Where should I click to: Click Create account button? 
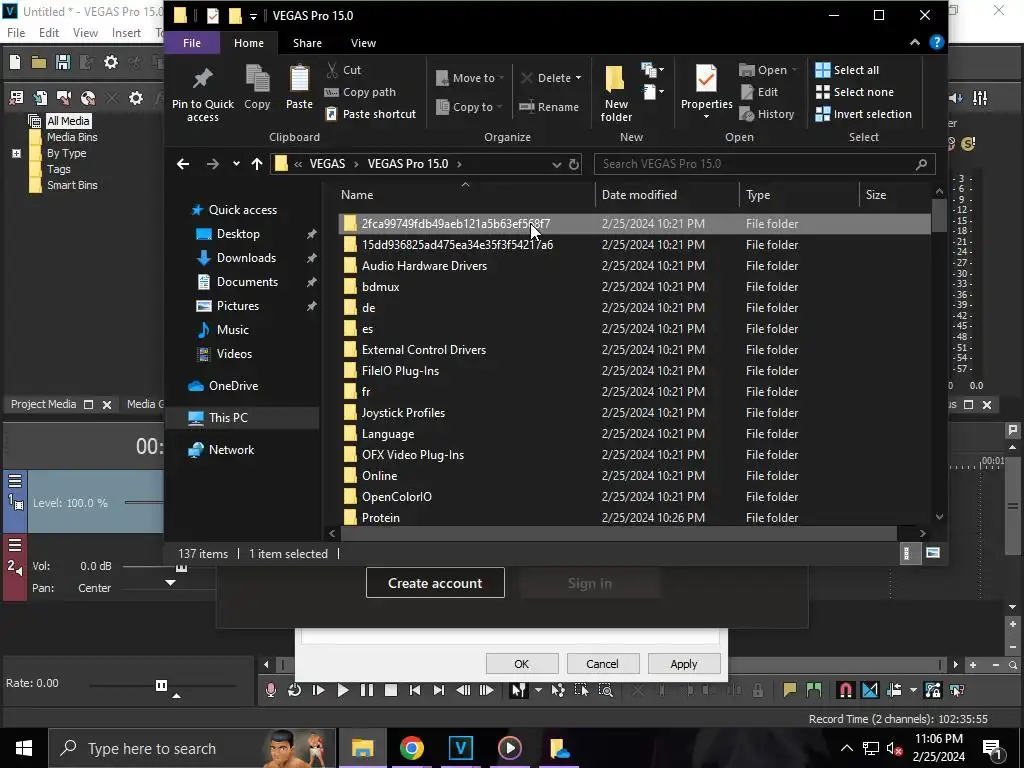435,583
